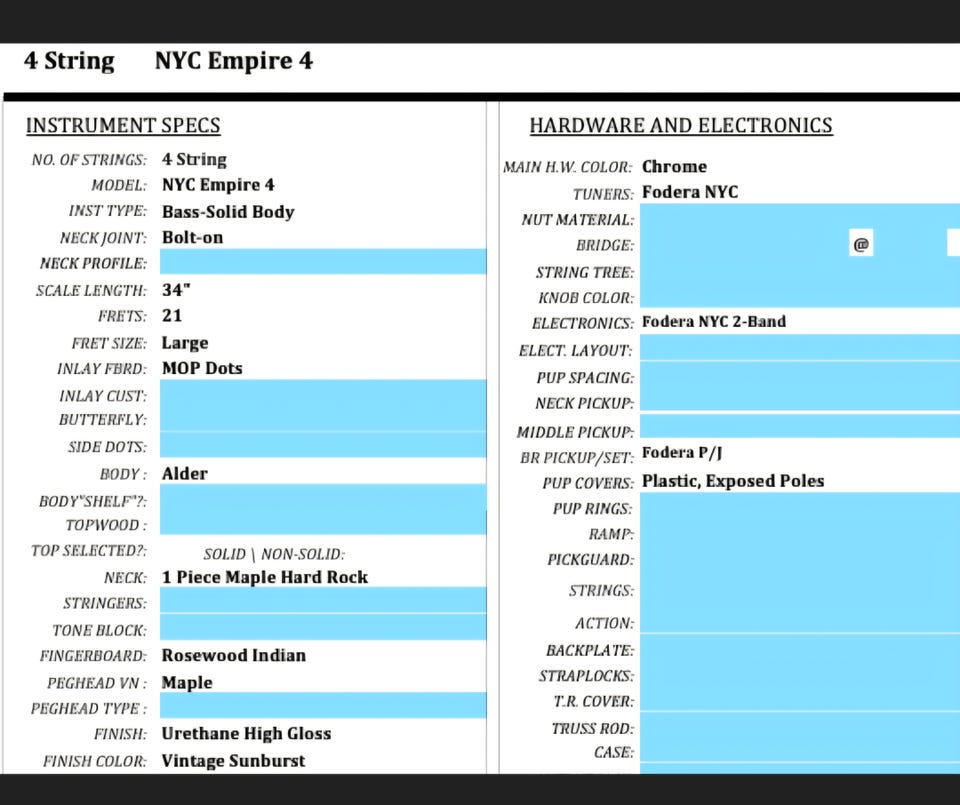Image resolution: width=960 pixels, height=805 pixels.
Task: Select the 'Bolt-on' neck joint value
Action: pos(192,238)
